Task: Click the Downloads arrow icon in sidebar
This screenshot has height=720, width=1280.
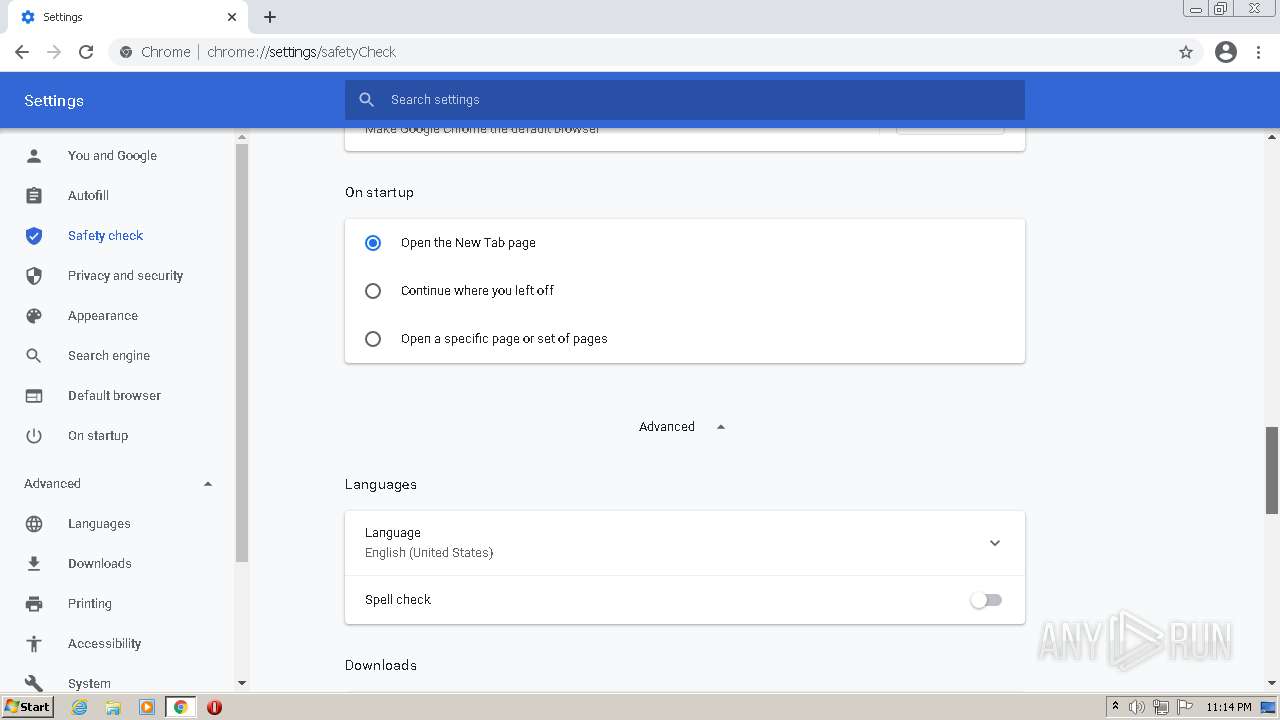Action: pos(34,563)
